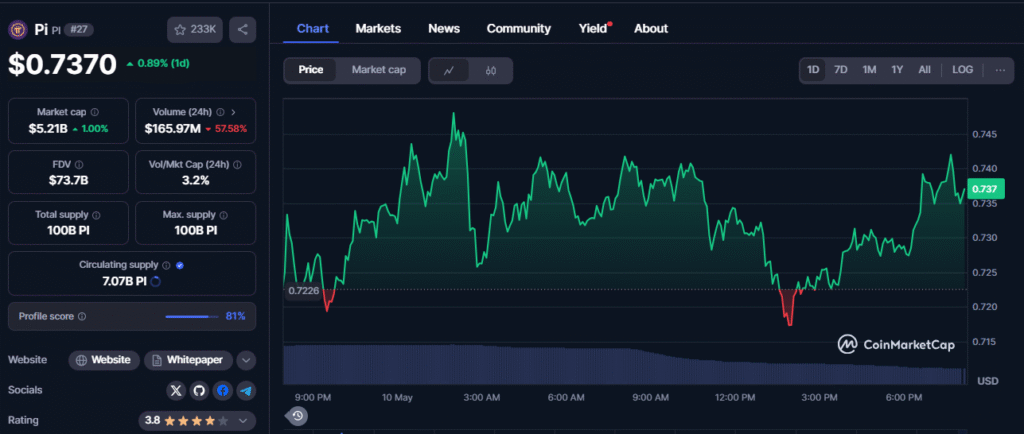Set chart range to All
This screenshot has height=434, width=1024.
pos(925,70)
